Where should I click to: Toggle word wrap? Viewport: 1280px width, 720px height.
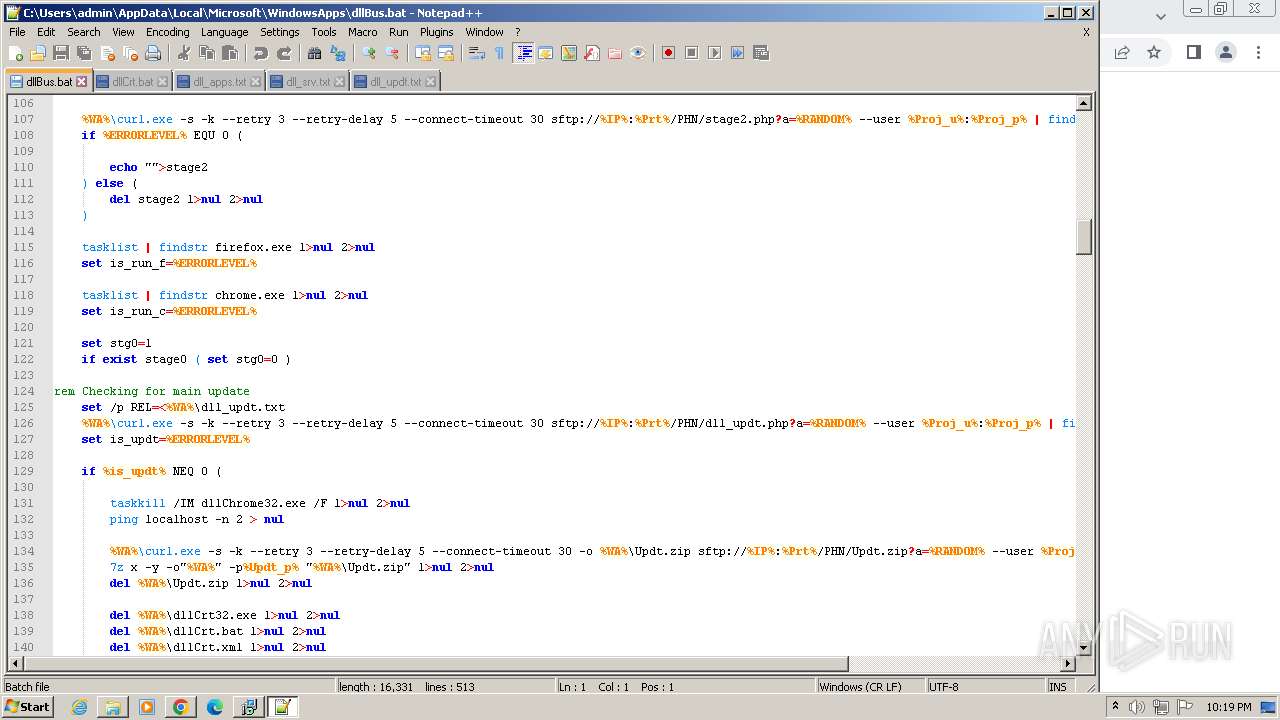pyautogui.click(x=477, y=53)
